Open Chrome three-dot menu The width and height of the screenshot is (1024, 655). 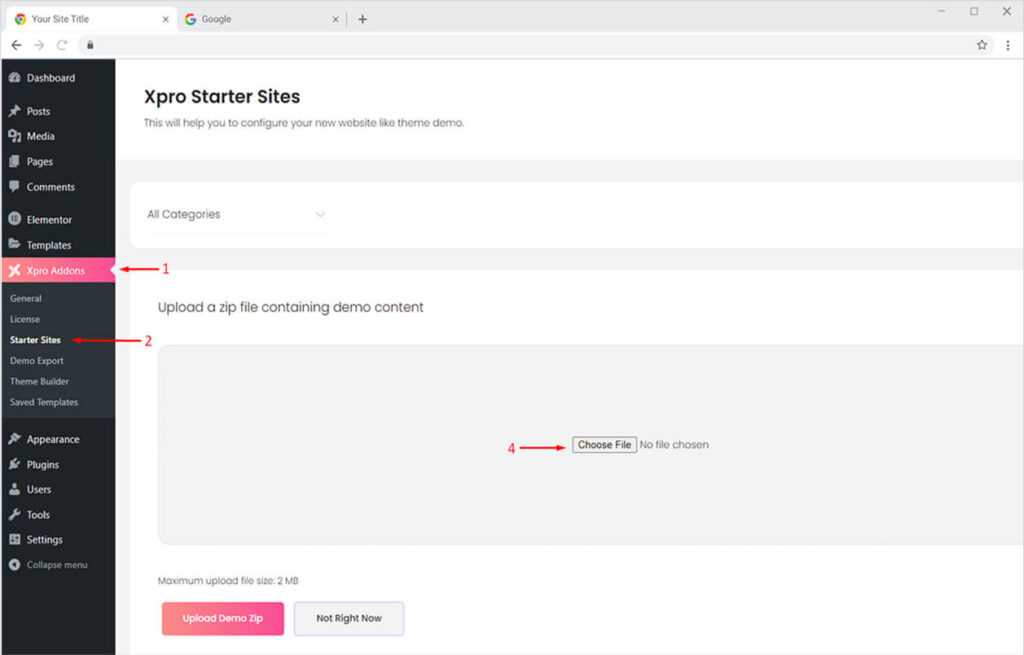[1007, 45]
